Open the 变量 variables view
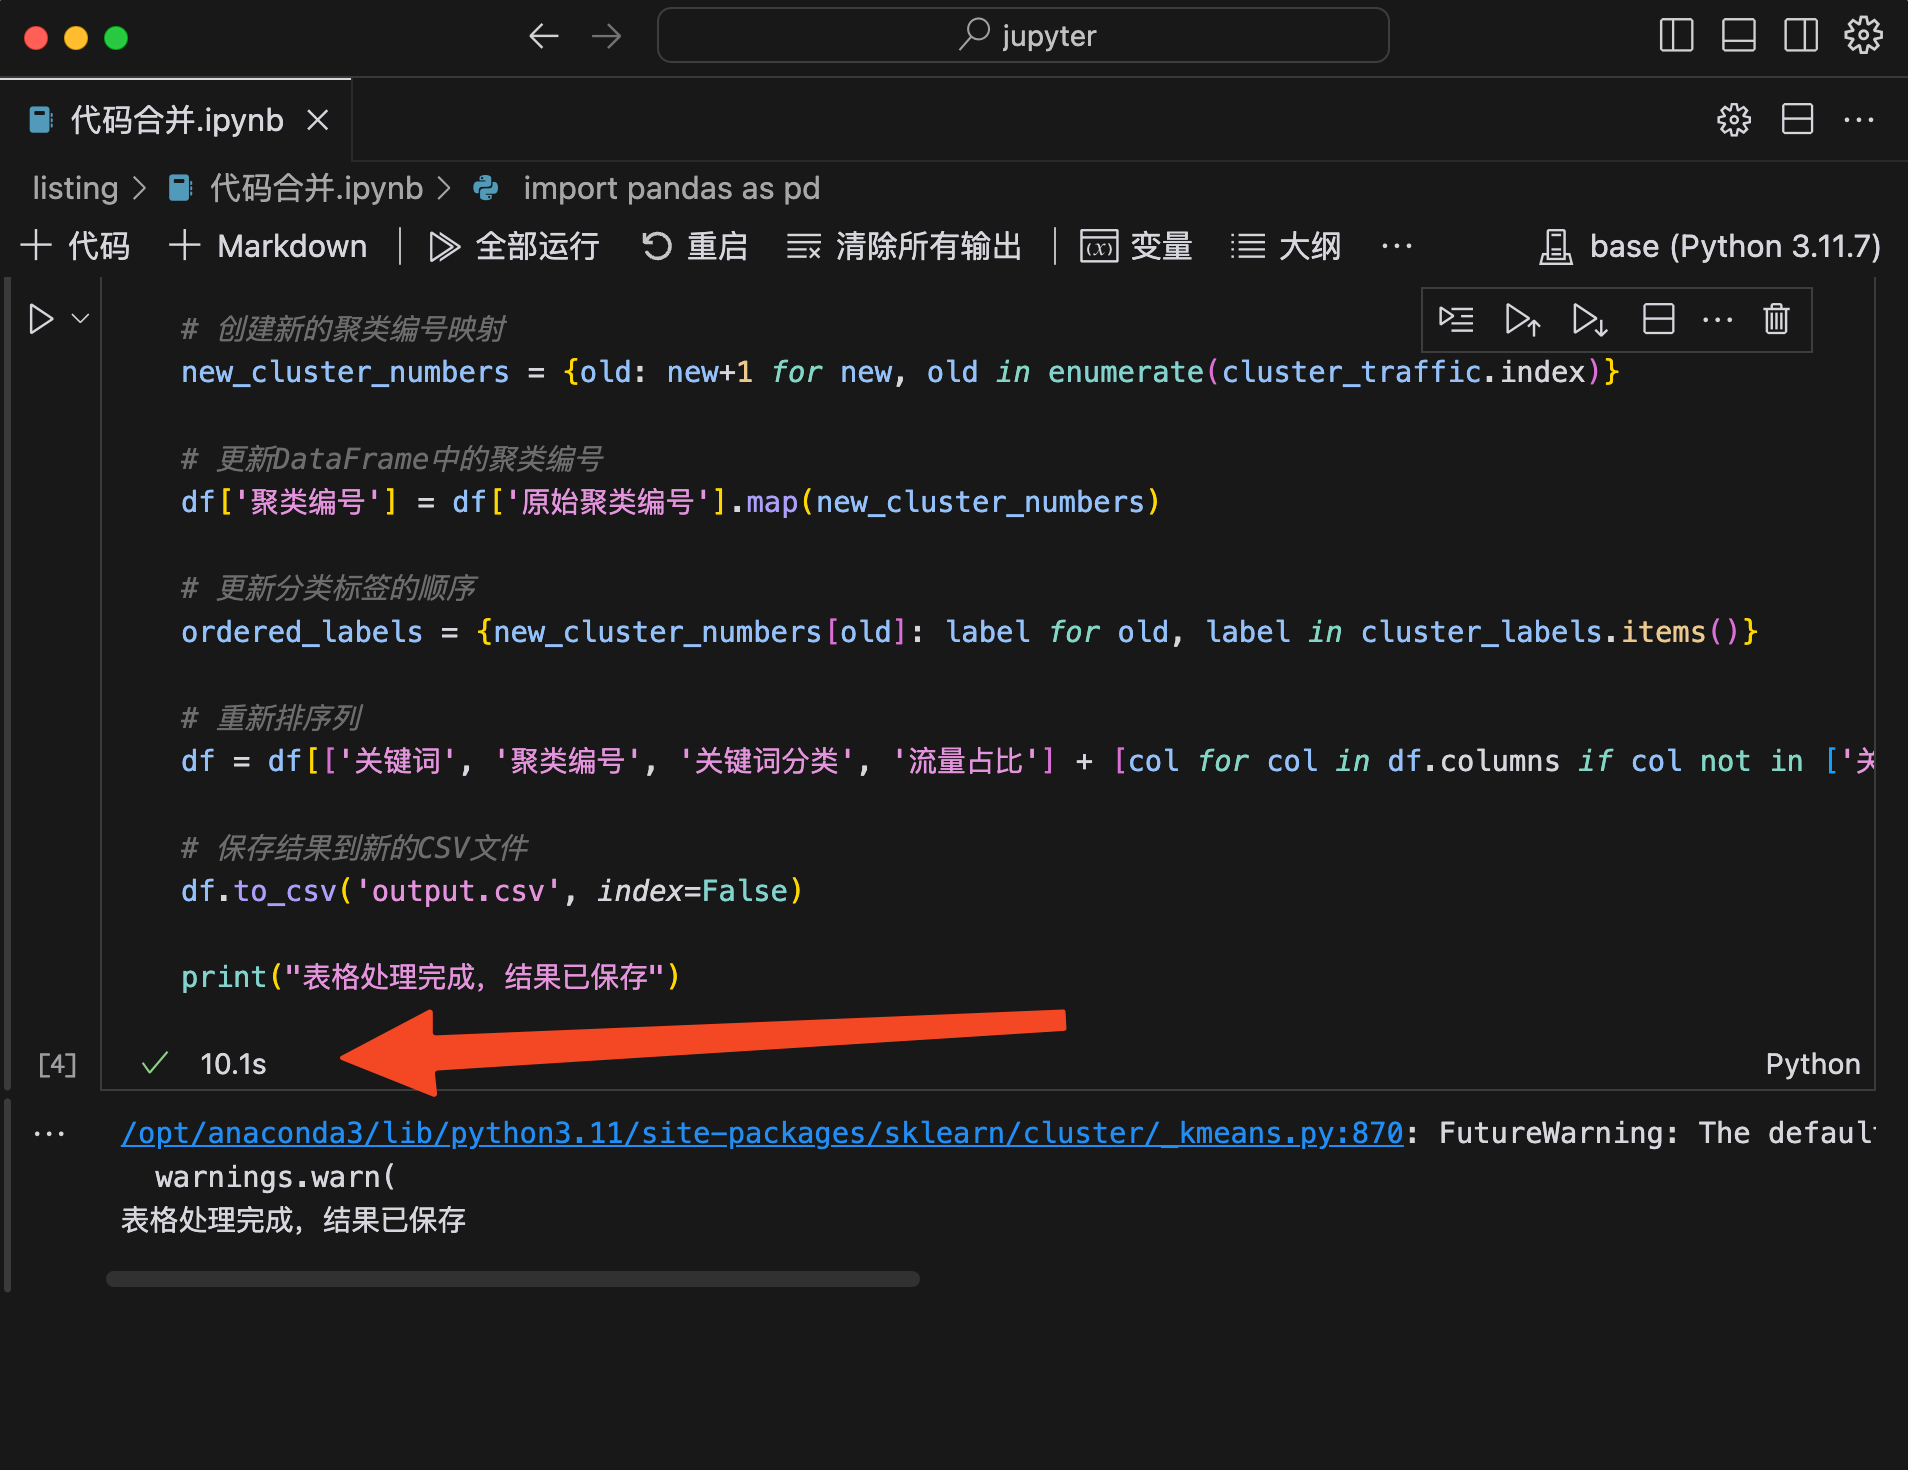 [1136, 246]
